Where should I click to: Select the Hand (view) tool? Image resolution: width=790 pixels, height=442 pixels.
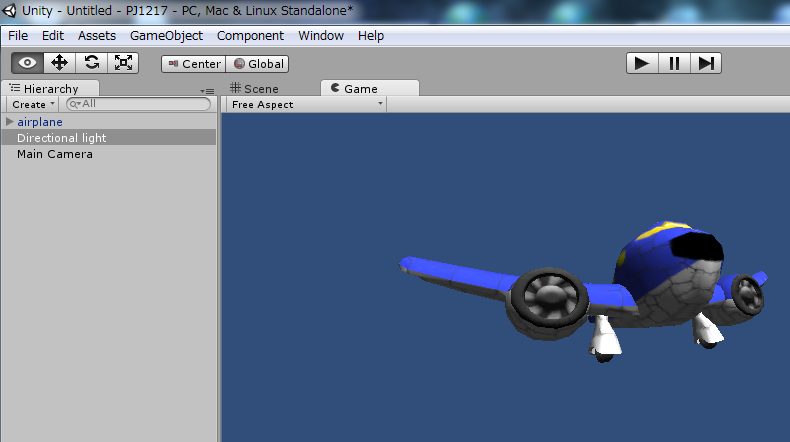(x=27, y=62)
